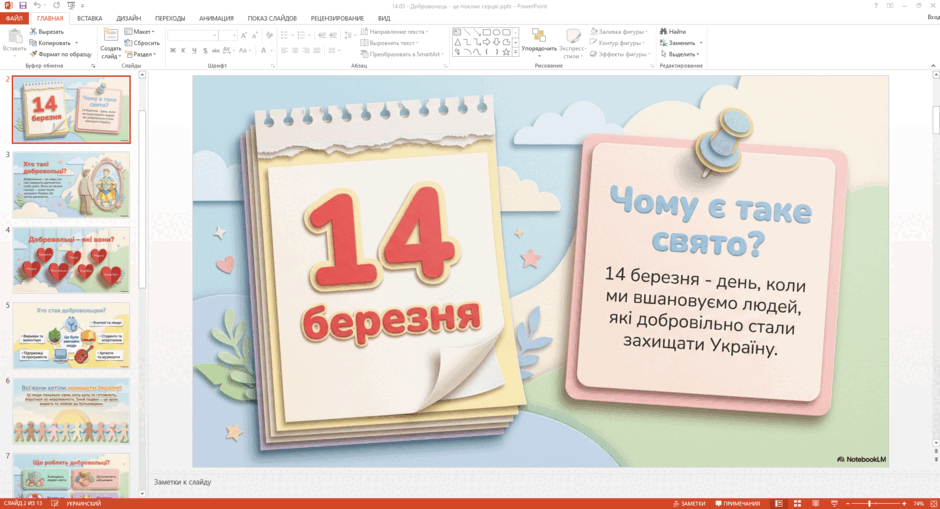Open Направление текста dropdown
This screenshot has width=940, height=509.
click(x=394, y=31)
